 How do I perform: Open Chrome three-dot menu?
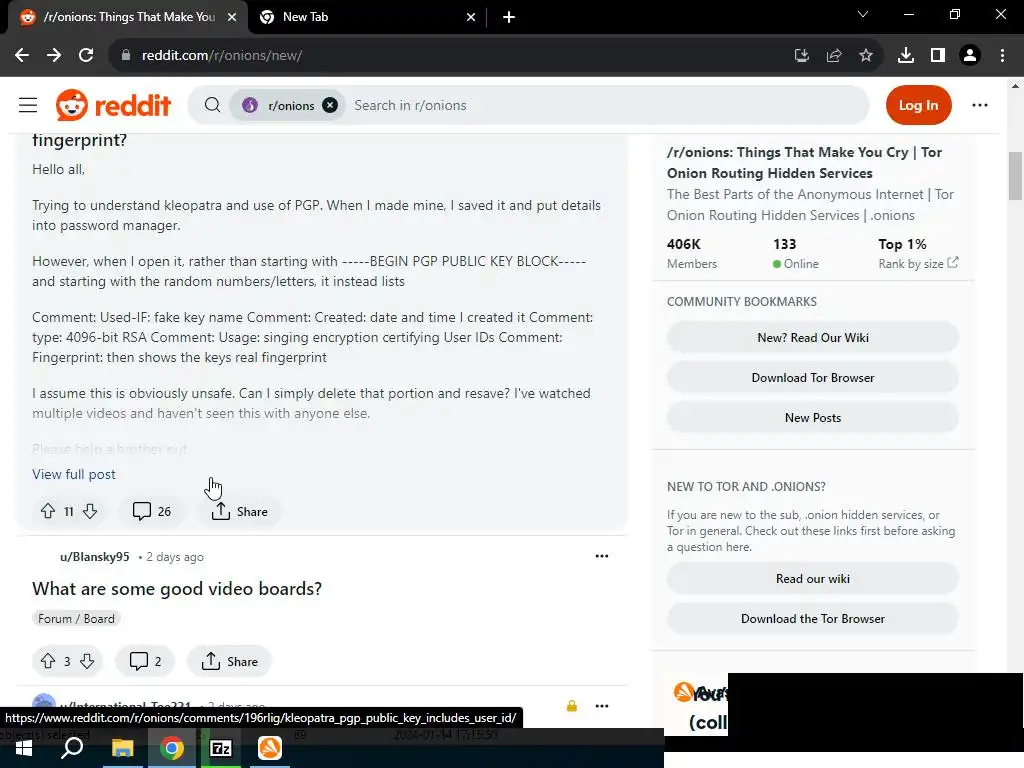tap(1002, 56)
